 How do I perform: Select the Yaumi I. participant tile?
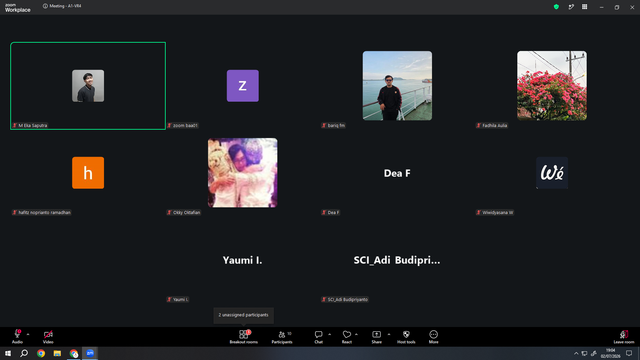click(242, 260)
